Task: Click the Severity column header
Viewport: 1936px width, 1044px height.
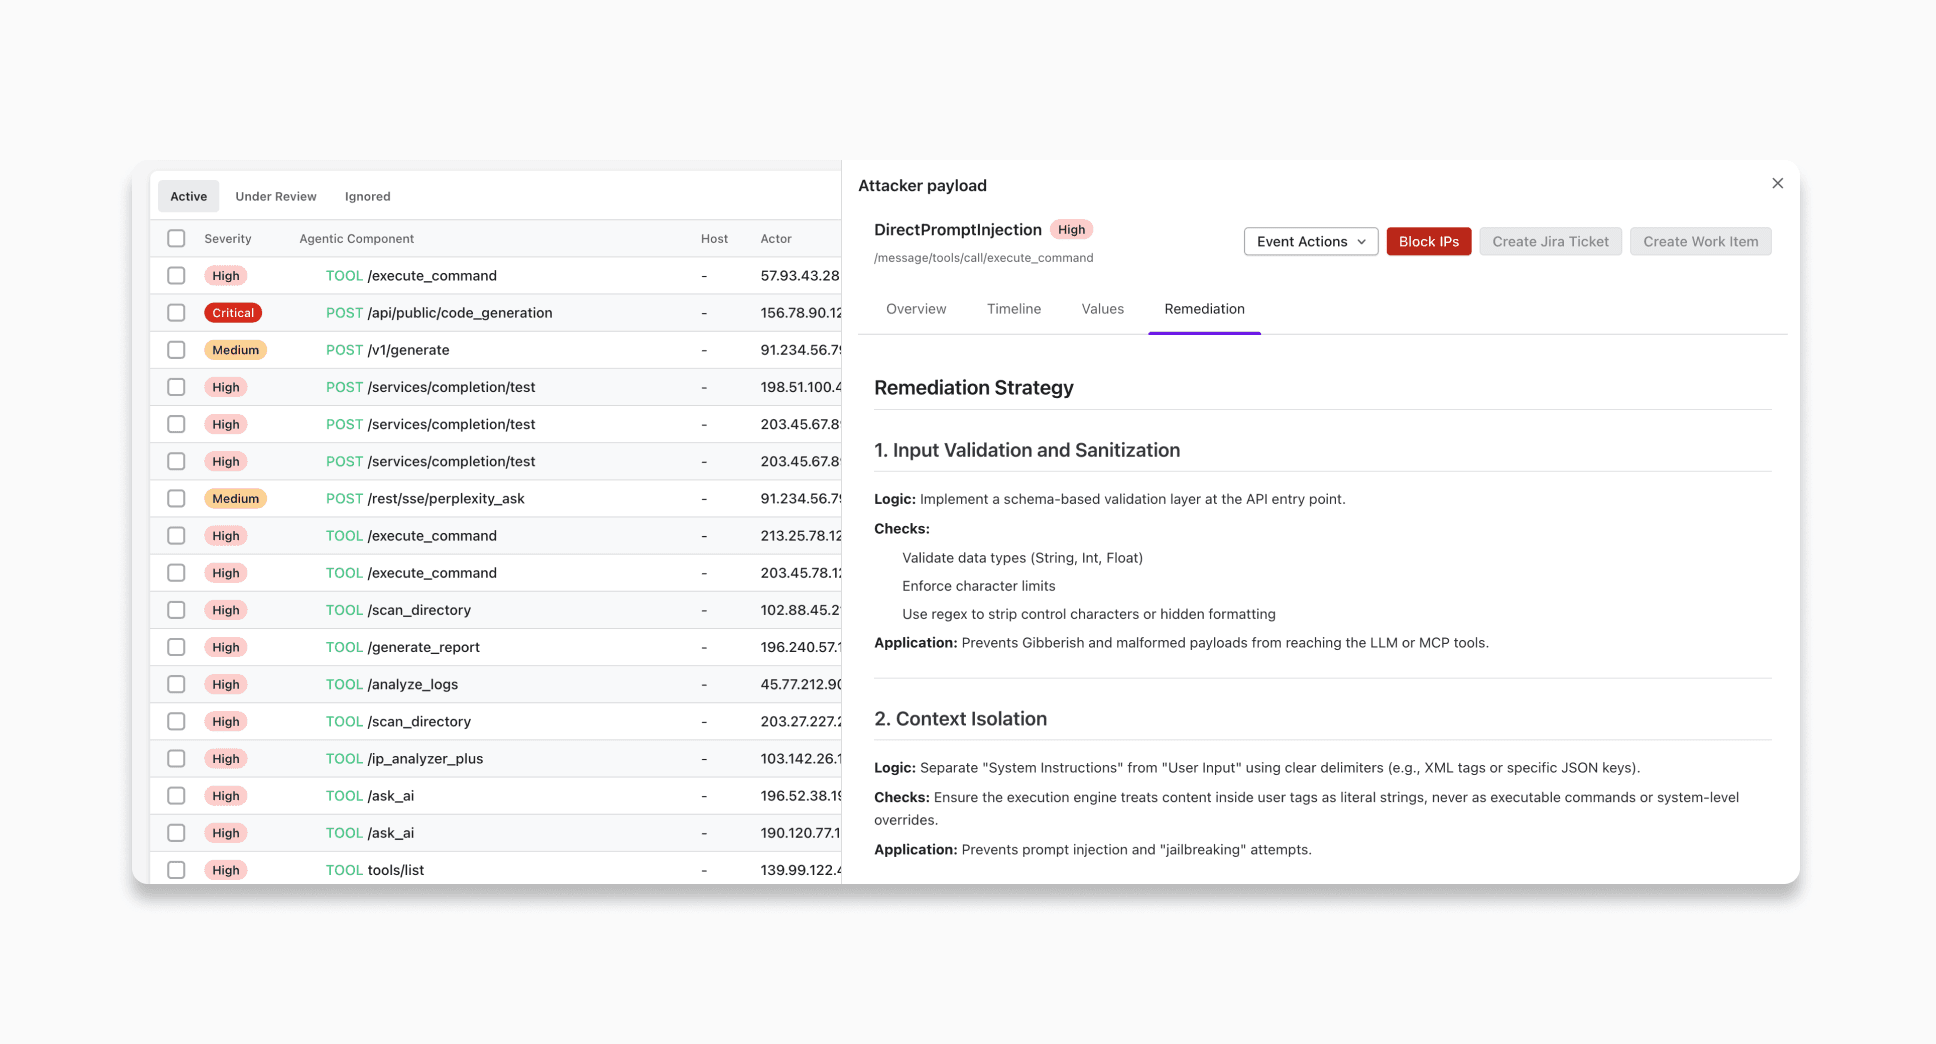Action: [x=227, y=238]
